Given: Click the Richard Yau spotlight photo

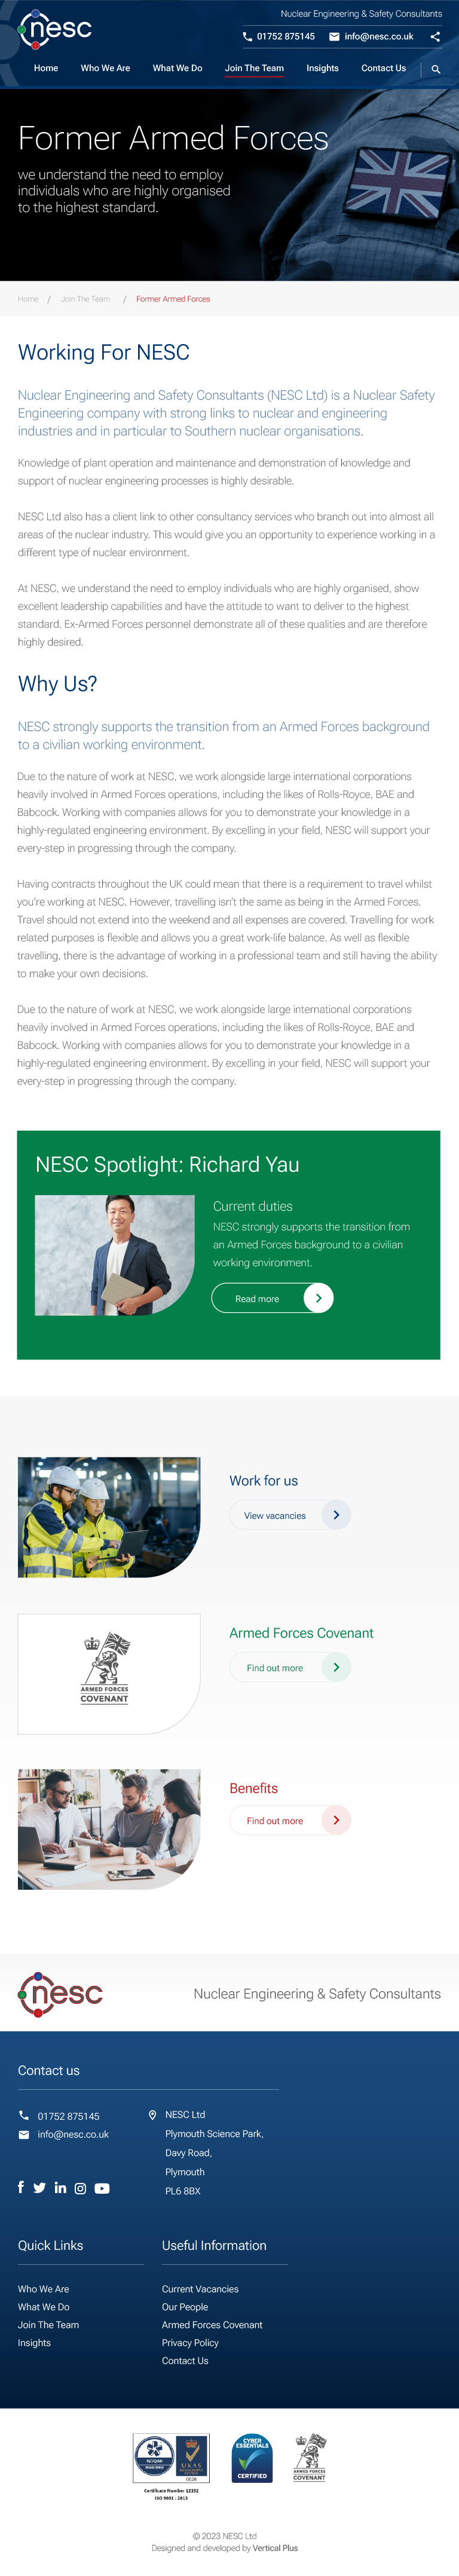Looking at the screenshot, I should 114,1255.
